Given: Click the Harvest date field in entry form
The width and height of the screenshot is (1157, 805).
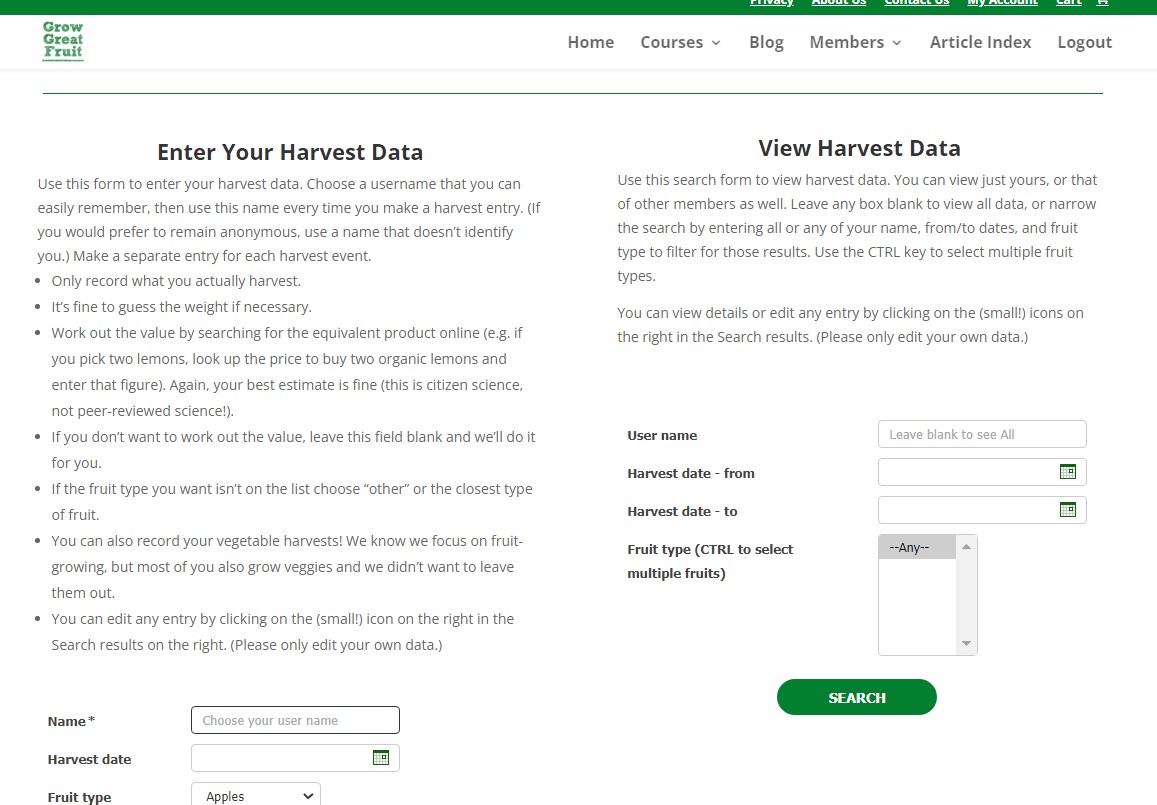Looking at the screenshot, I should tap(295, 758).
